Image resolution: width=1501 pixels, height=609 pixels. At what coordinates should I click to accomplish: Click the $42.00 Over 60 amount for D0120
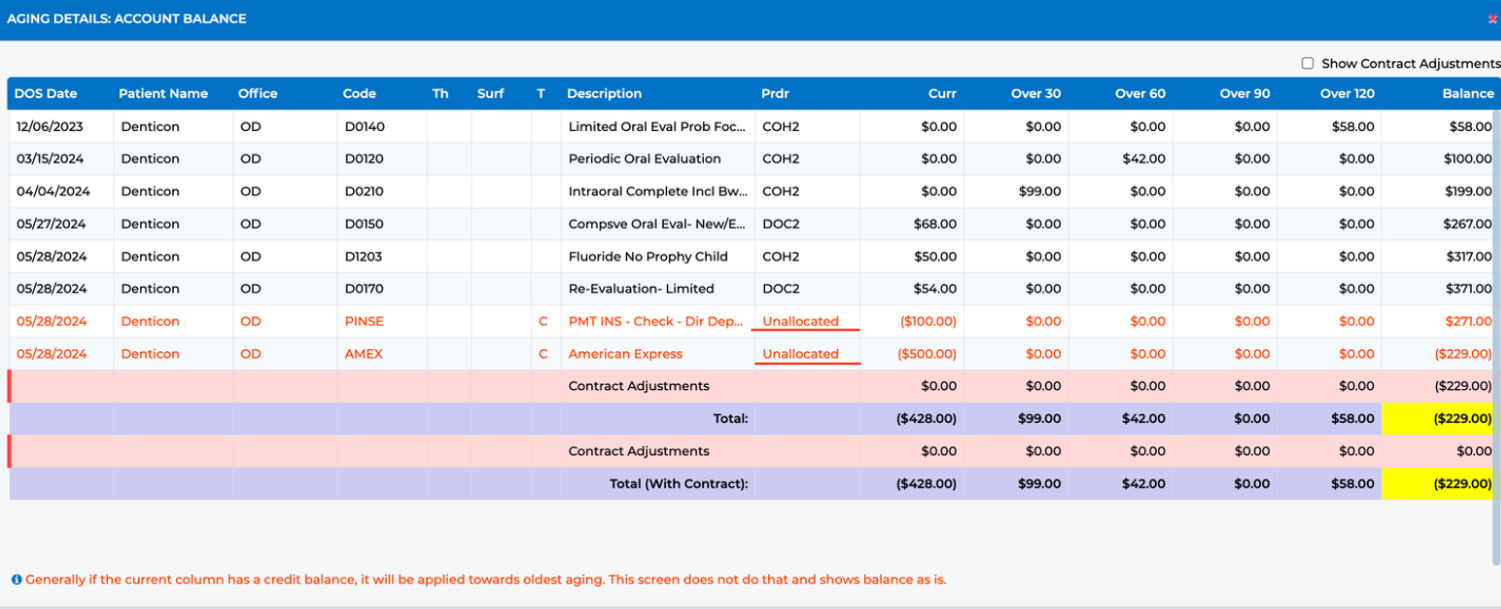pyautogui.click(x=1145, y=159)
